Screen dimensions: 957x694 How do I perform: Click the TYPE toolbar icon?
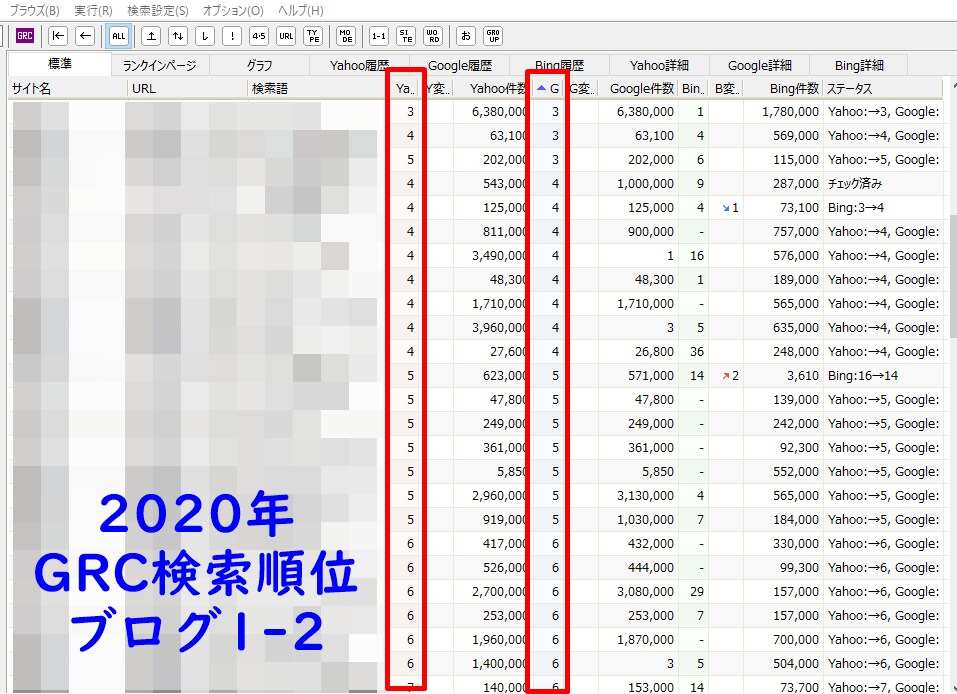click(313, 36)
